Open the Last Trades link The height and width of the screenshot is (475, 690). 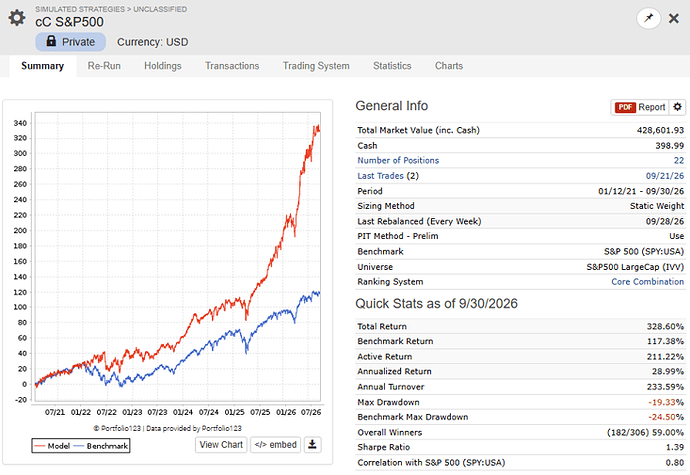point(381,176)
